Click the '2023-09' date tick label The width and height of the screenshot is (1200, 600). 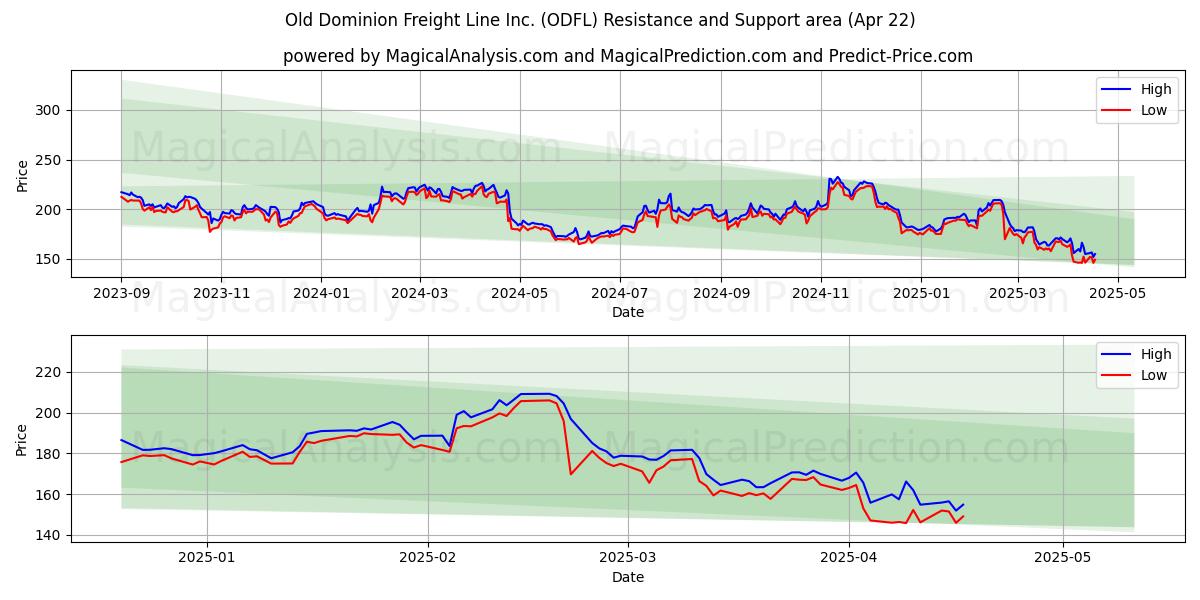(x=121, y=294)
